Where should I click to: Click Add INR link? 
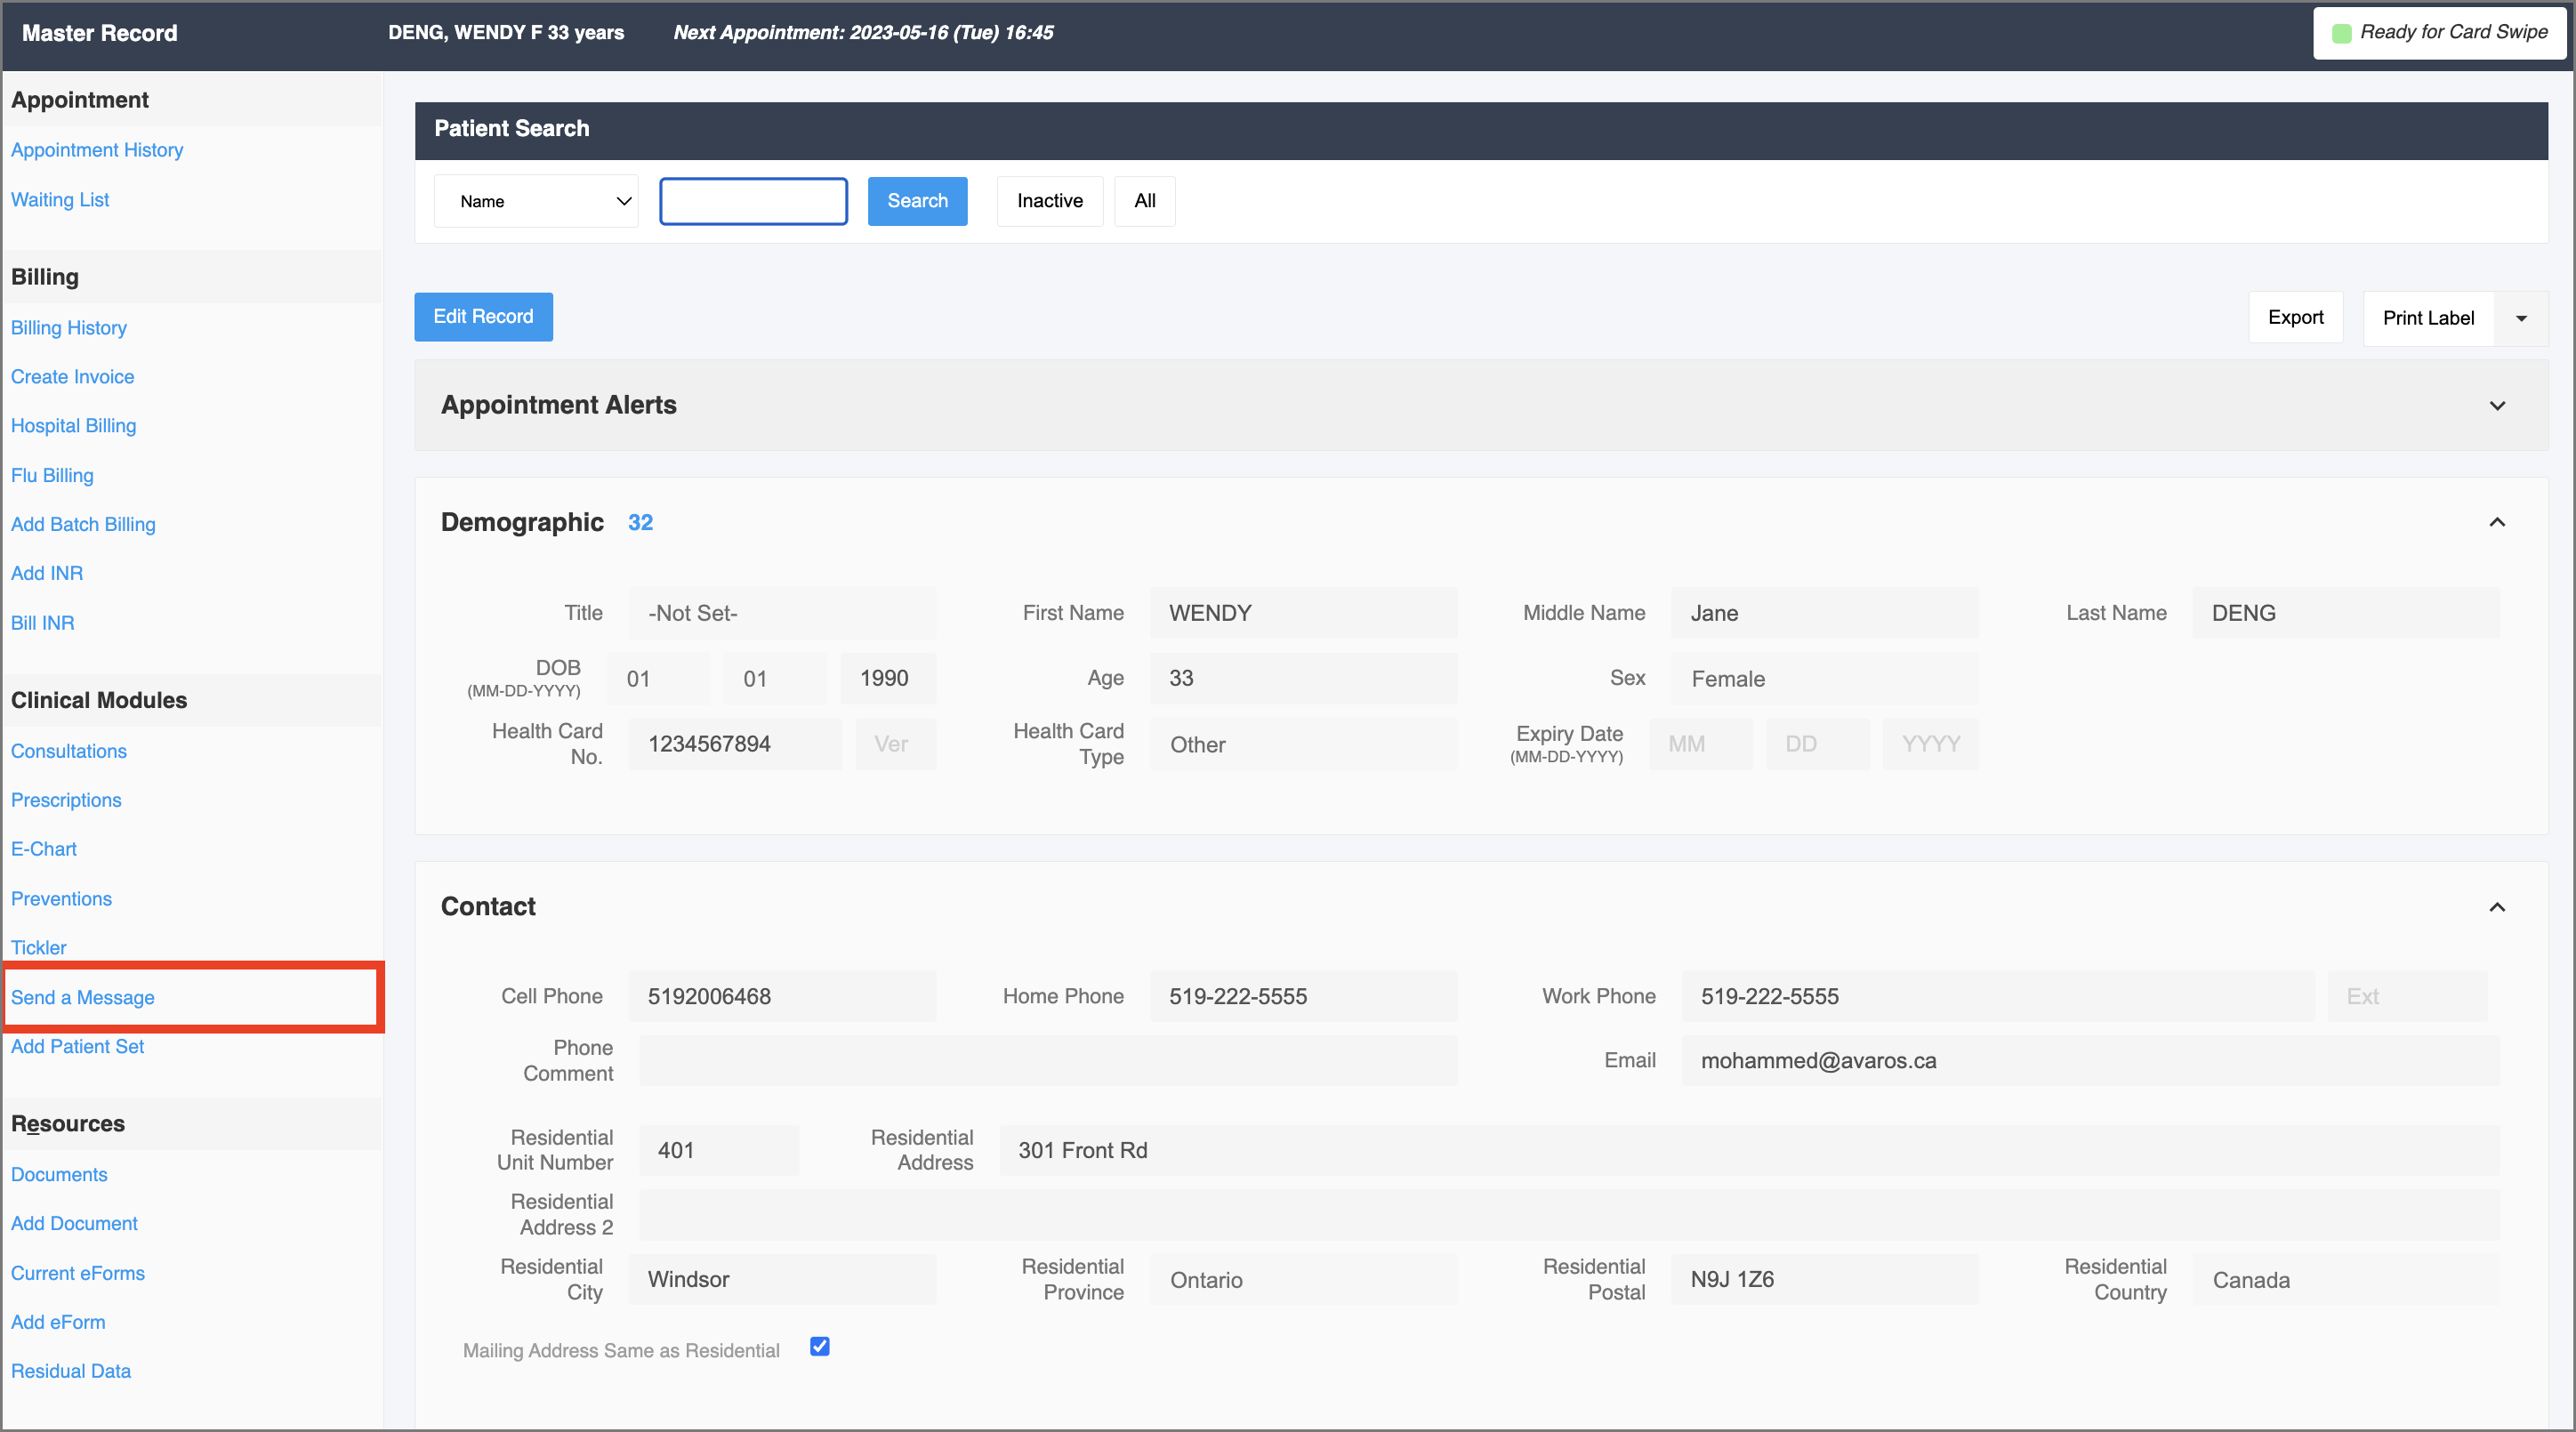[47, 573]
